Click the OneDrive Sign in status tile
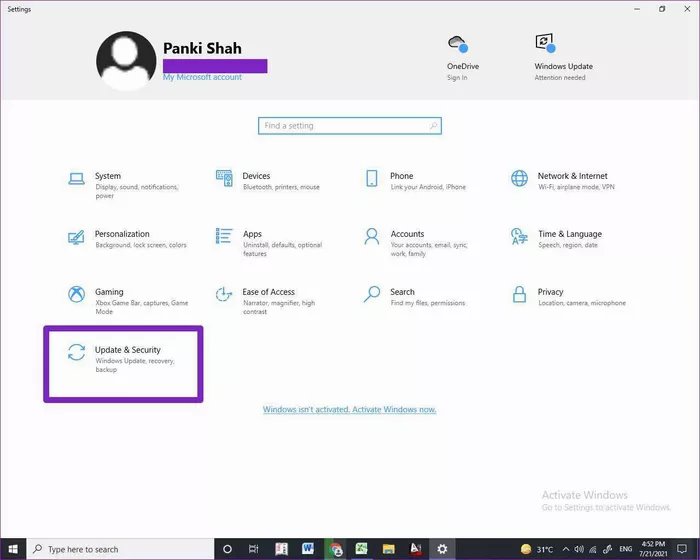700x560 pixels. (463, 58)
